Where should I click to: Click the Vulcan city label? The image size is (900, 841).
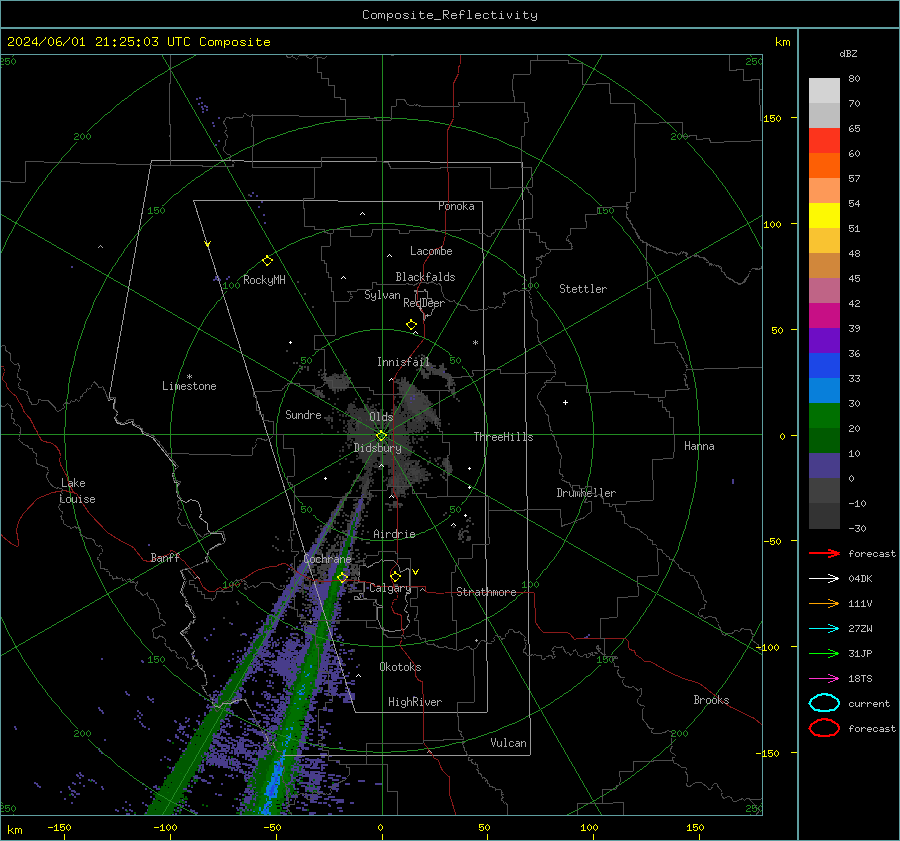[509, 743]
